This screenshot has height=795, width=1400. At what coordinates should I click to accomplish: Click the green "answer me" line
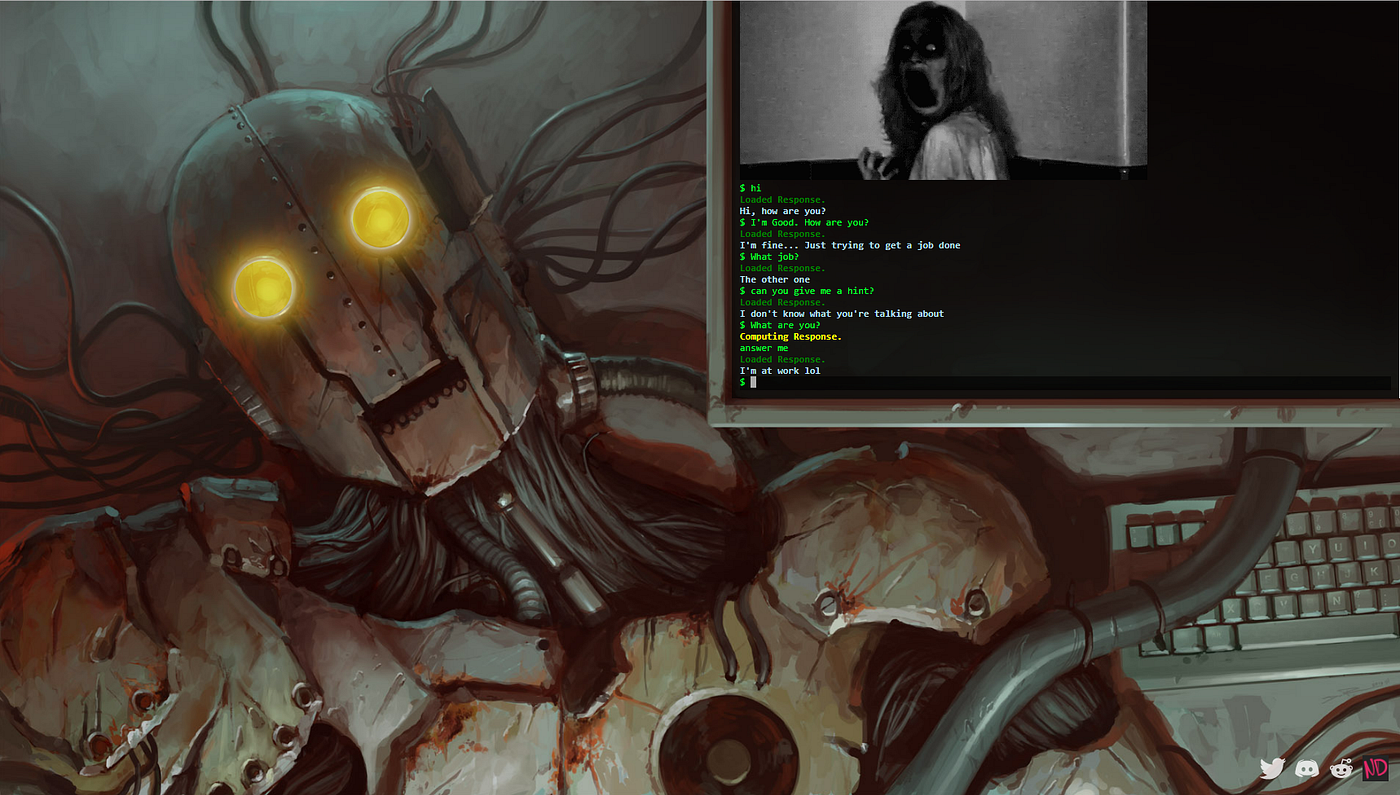coord(763,348)
